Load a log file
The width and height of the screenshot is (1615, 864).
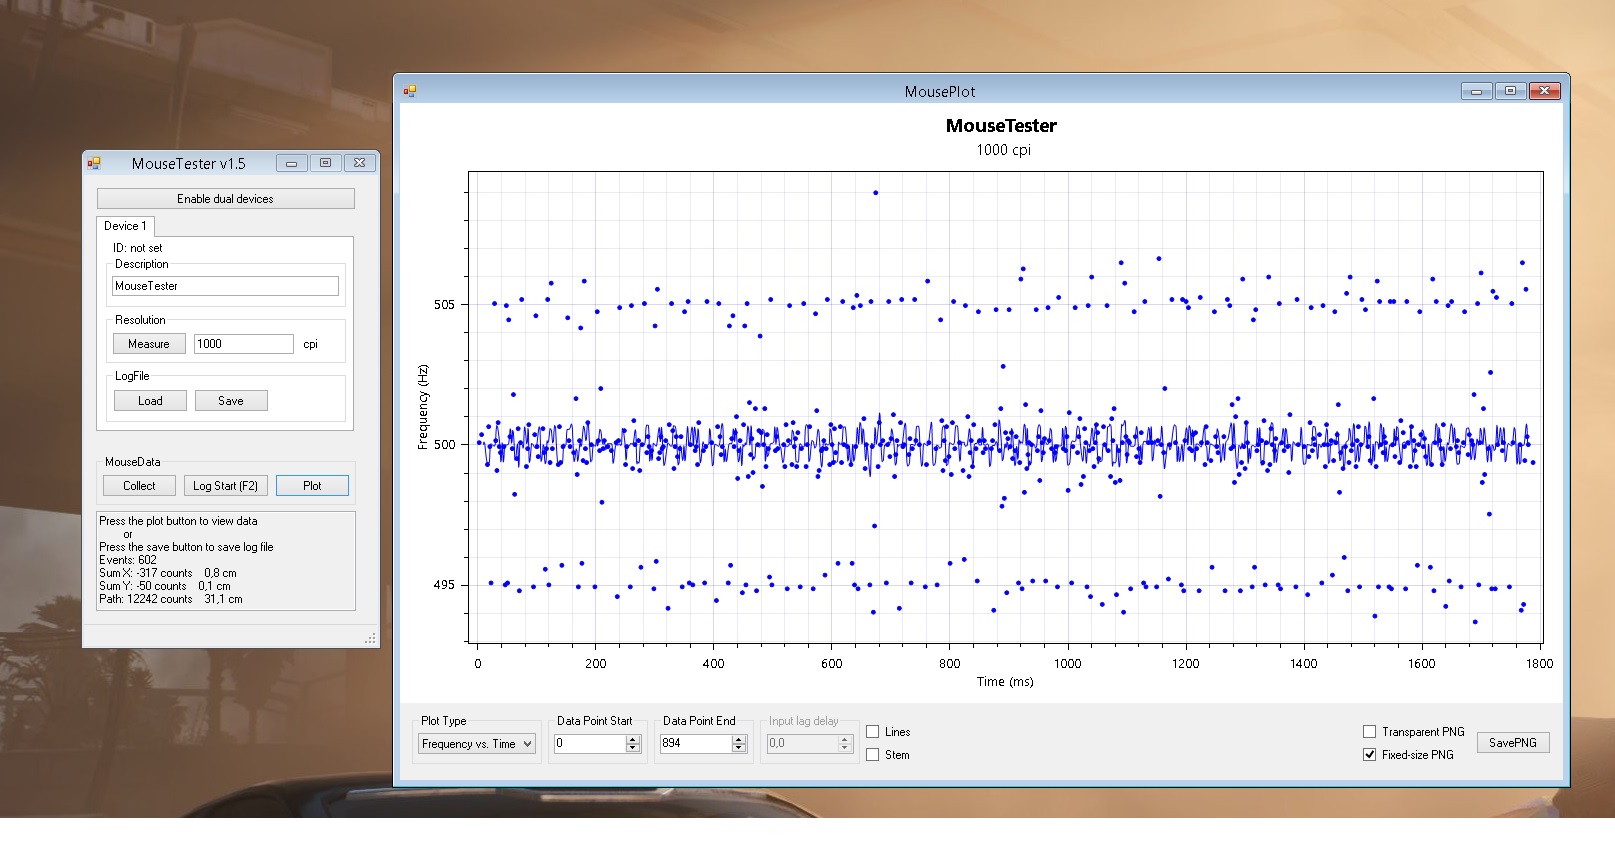click(150, 401)
